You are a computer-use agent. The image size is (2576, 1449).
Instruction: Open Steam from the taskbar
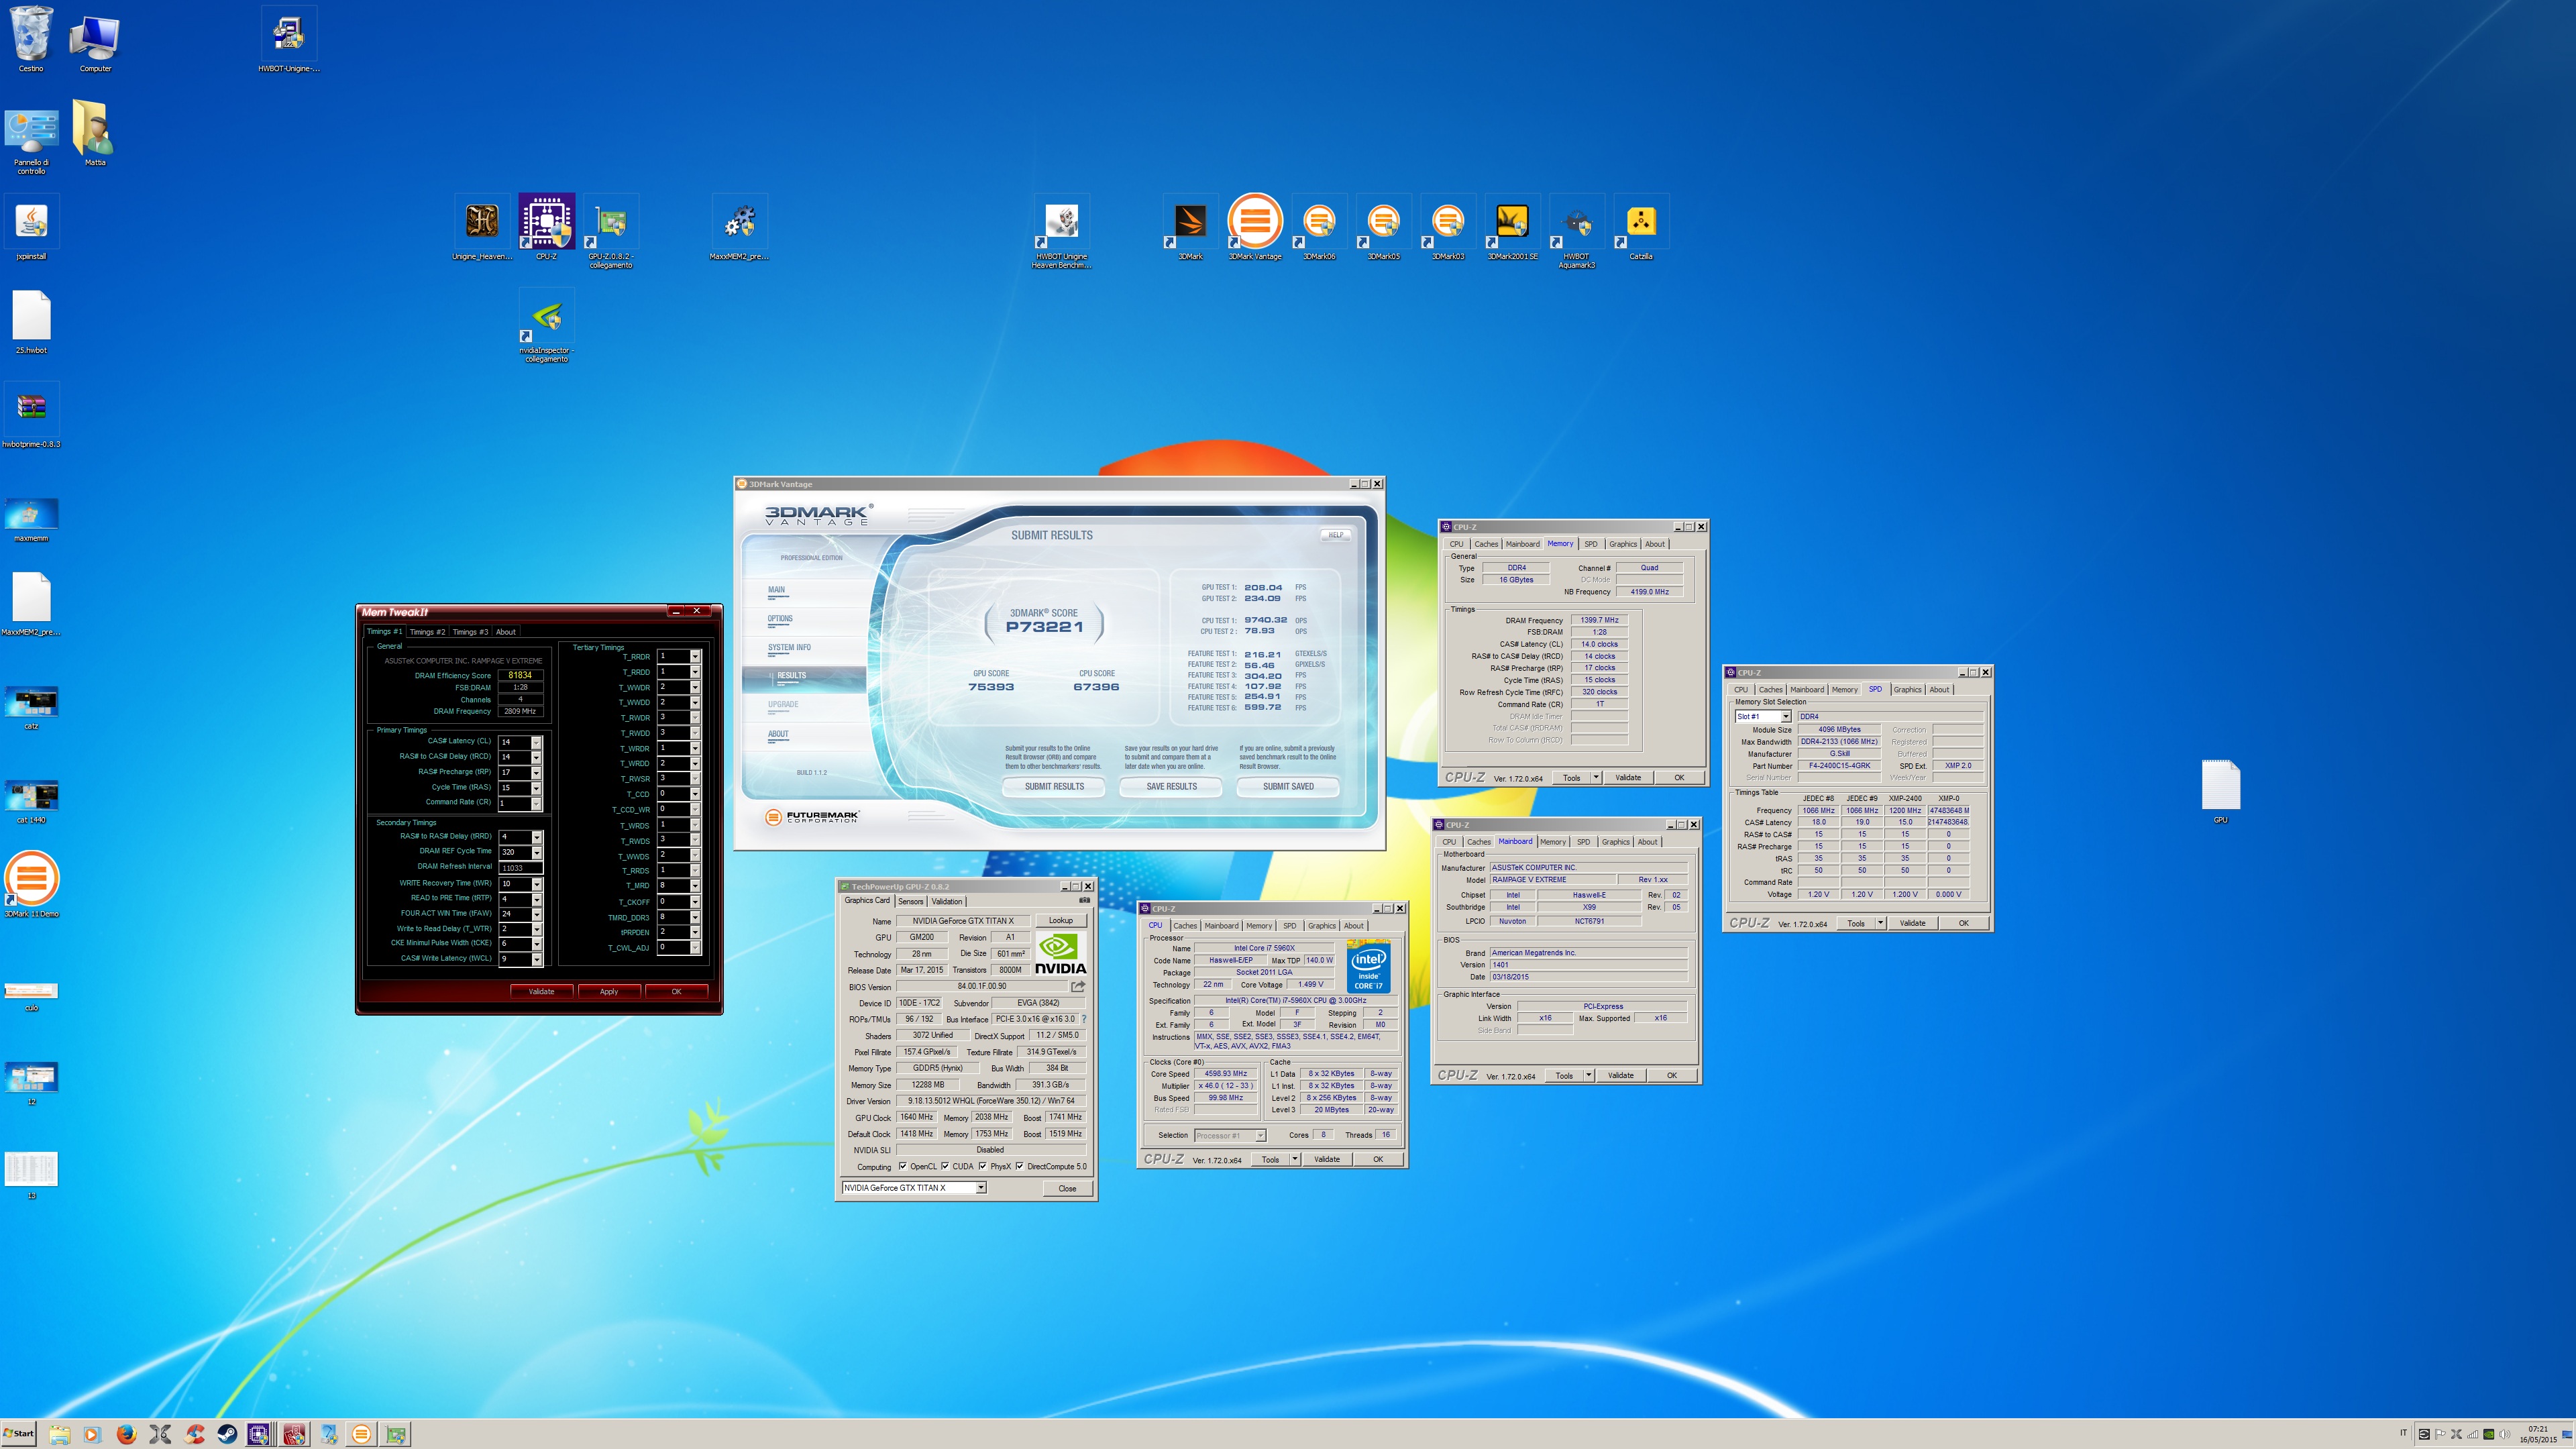[x=228, y=1434]
